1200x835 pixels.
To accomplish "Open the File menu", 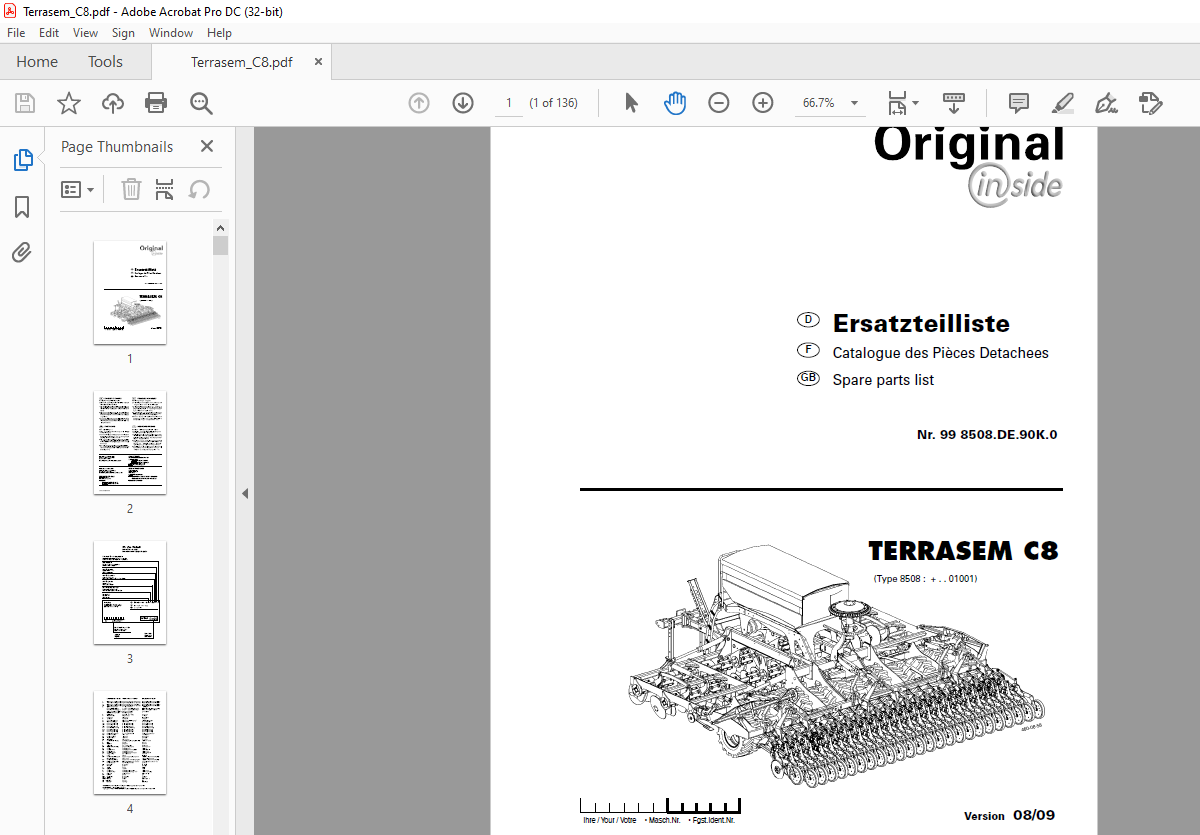I will [x=16, y=33].
